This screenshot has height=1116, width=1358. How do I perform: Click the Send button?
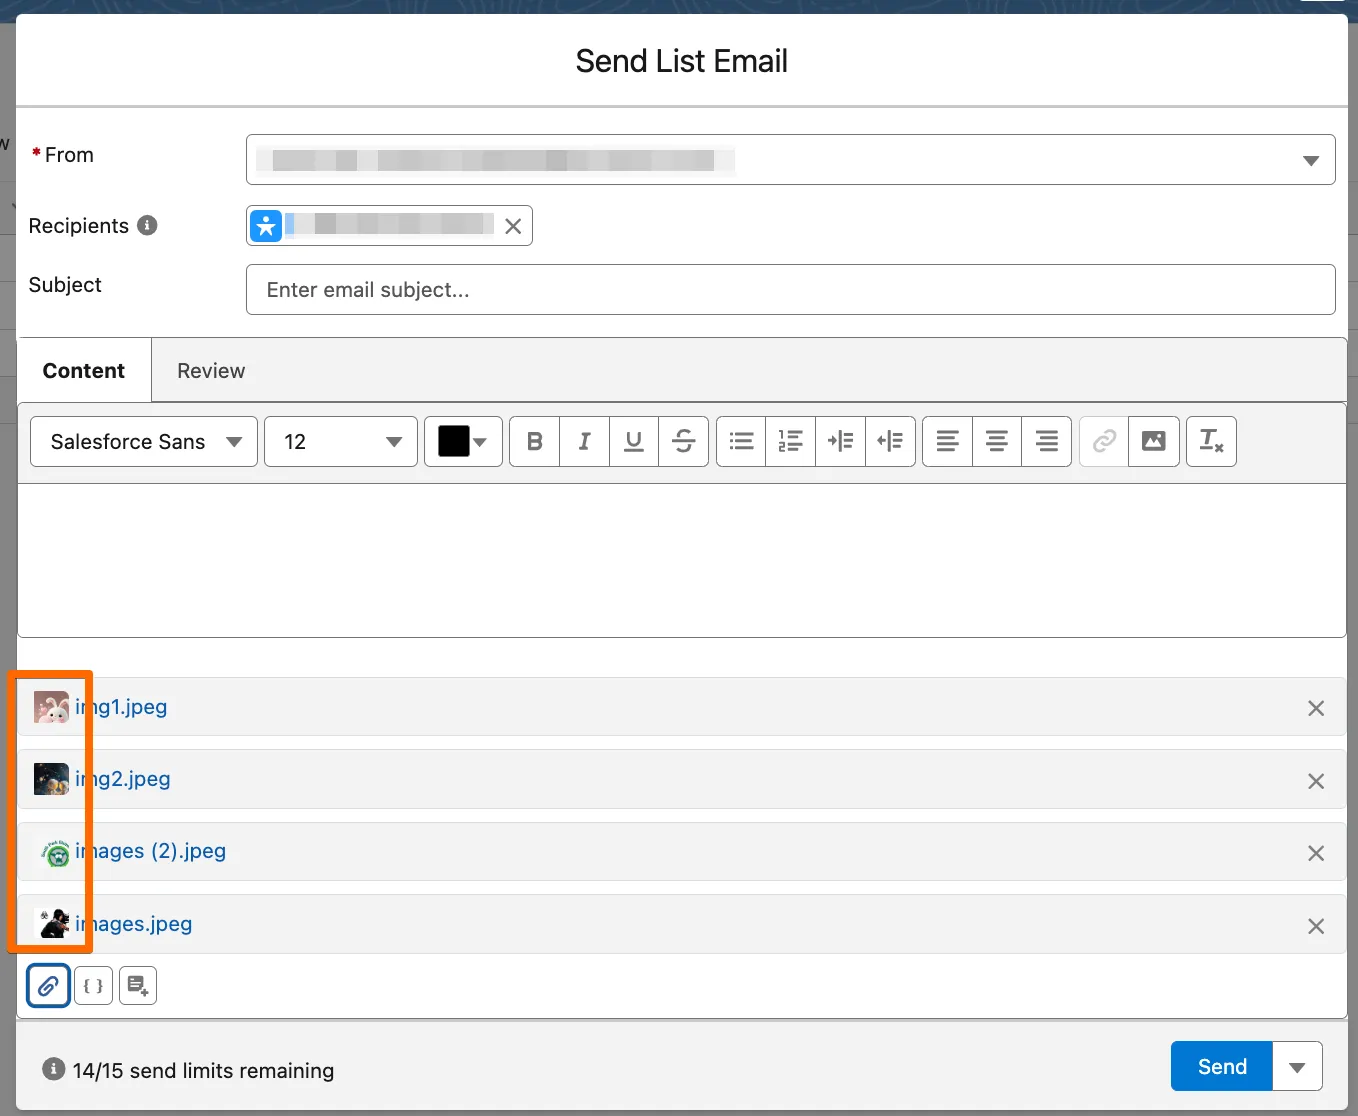[1221, 1067]
